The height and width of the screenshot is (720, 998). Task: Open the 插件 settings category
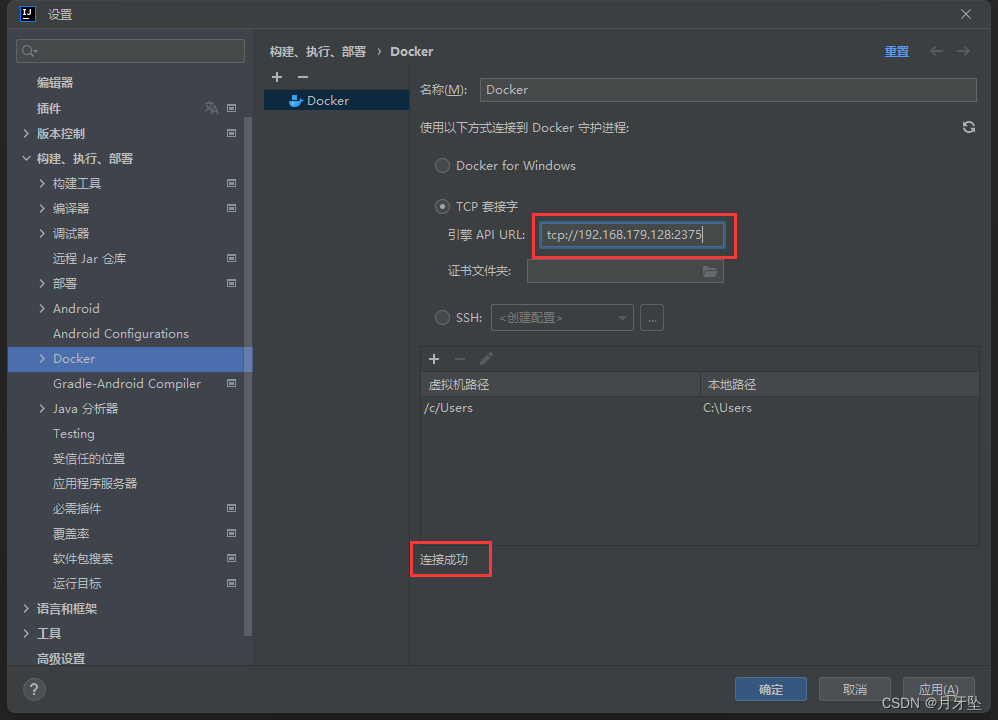click(49, 108)
